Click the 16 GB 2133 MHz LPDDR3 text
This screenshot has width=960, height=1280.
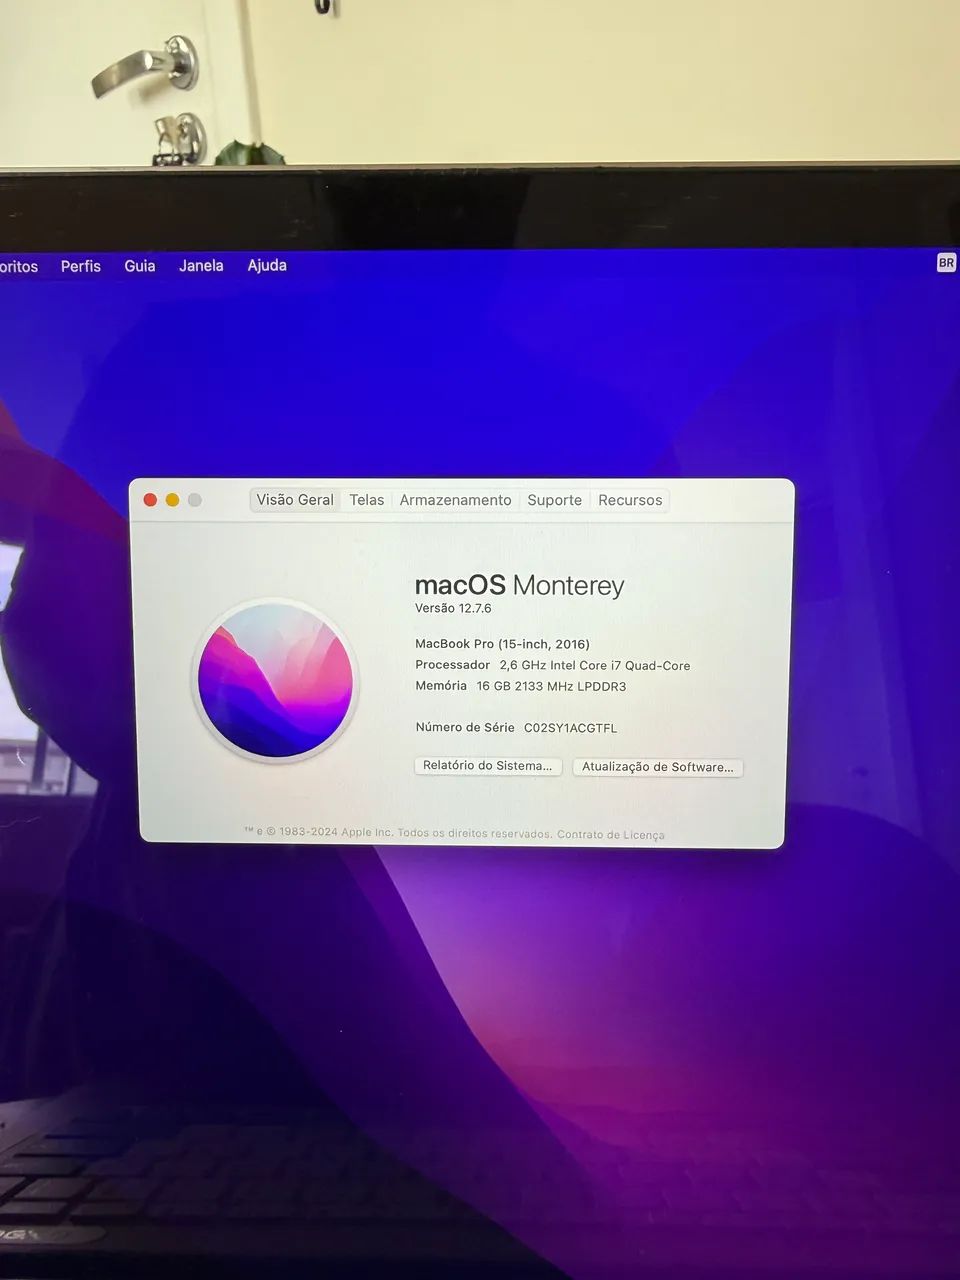coord(551,686)
